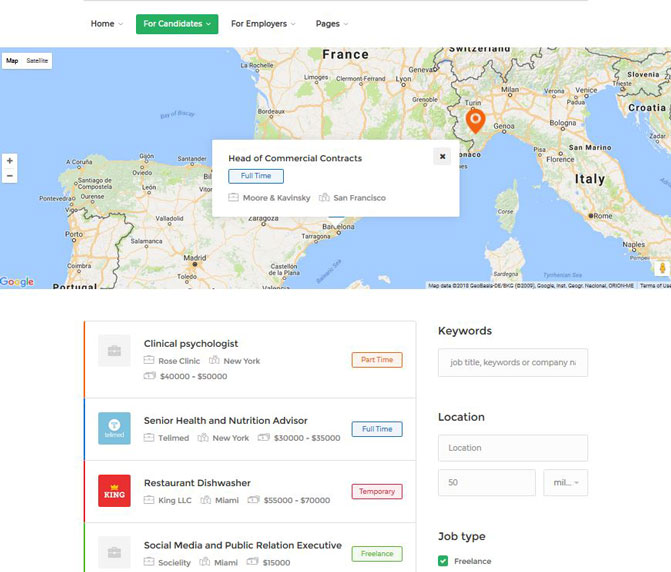Zoom out the map with minus button
The image size is (671, 572).
(x=9, y=175)
